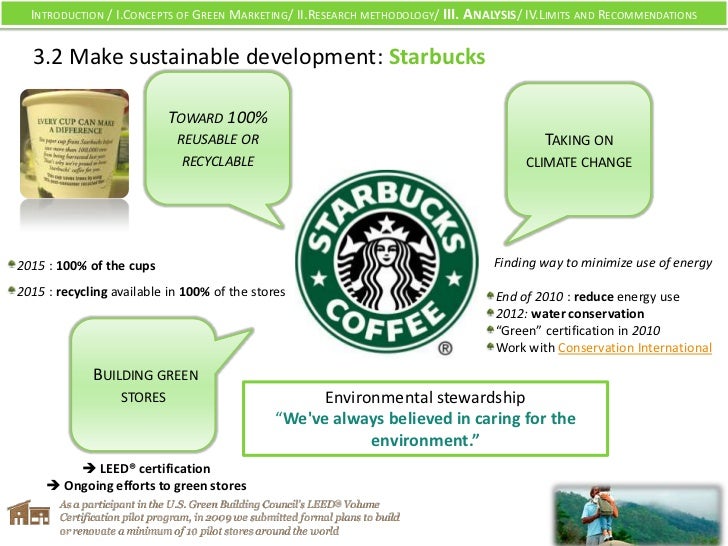728x546 pixels.
Task: Select the green 'Starbucks' word in the title
Action: [437, 57]
